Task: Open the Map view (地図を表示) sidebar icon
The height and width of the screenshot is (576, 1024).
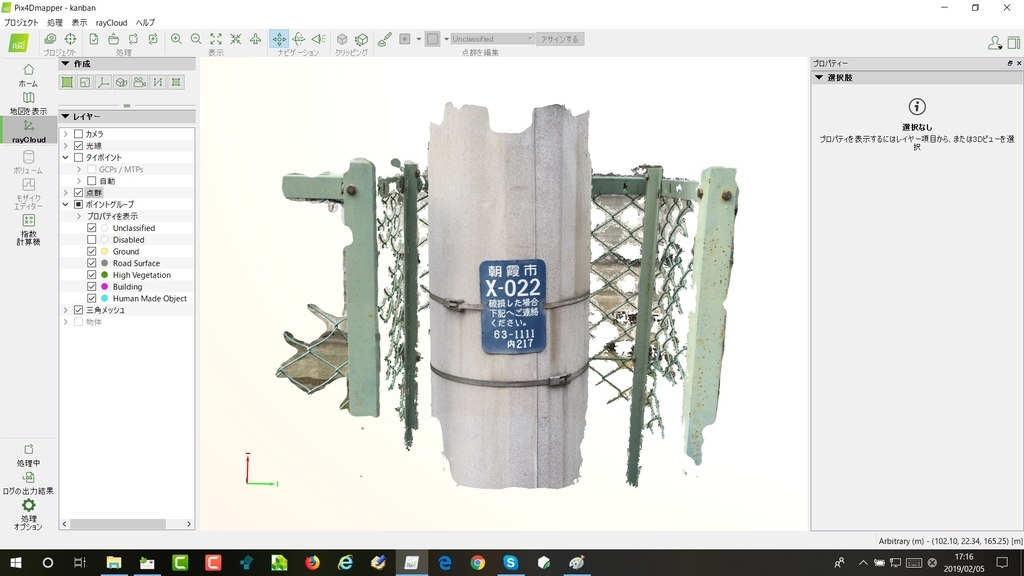Action: [x=28, y=103]
